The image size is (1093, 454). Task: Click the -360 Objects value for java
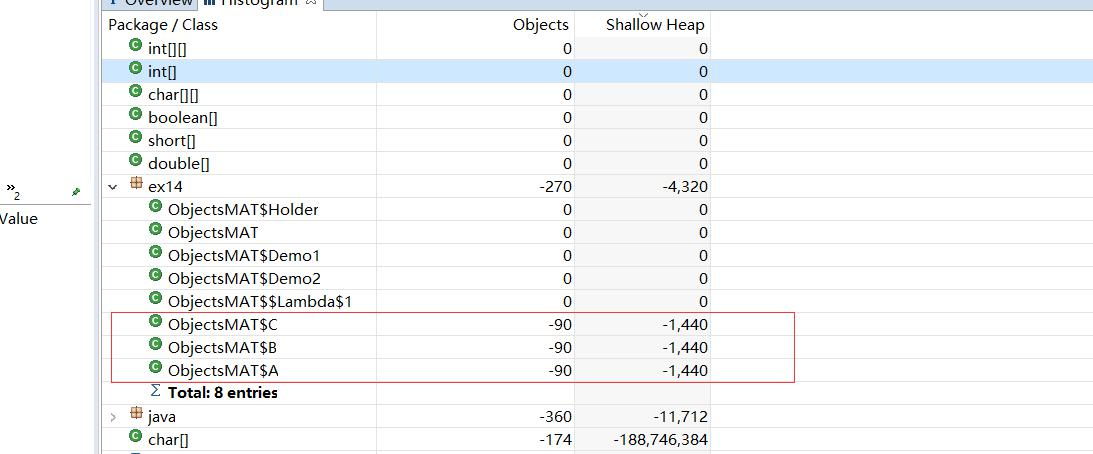coord(556,417)
